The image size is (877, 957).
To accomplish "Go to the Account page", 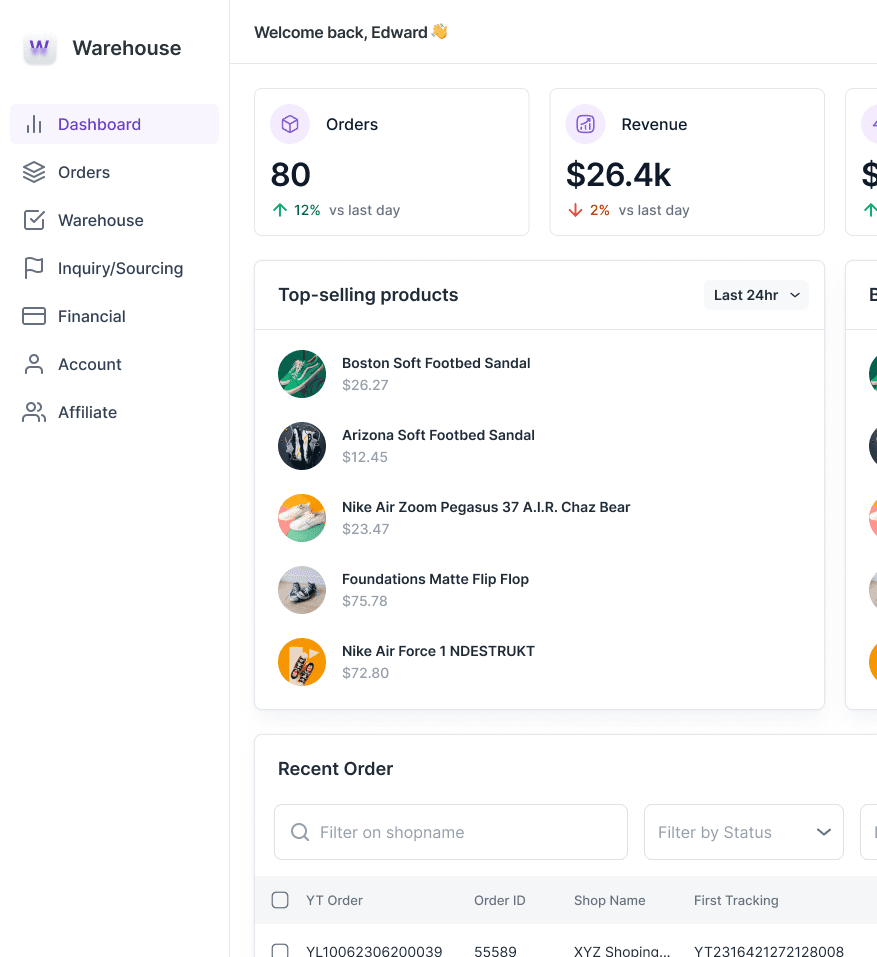I will [115, 364].
